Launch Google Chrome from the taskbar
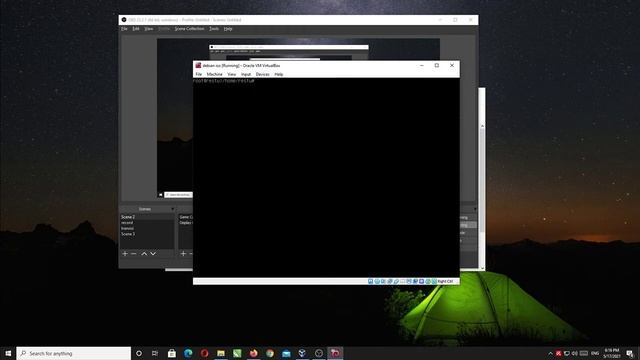The width and height of the screenshot is (640, 360). (x=270, y=353)
